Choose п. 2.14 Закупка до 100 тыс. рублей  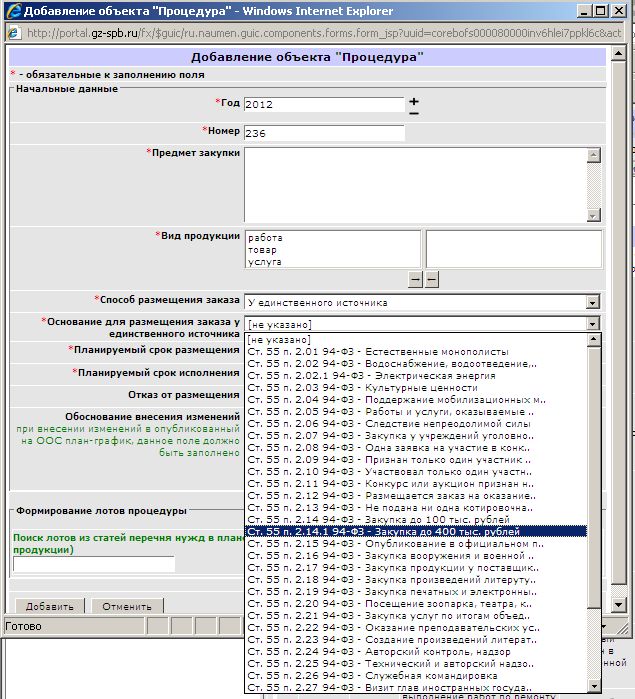click(x=416, y=520)
